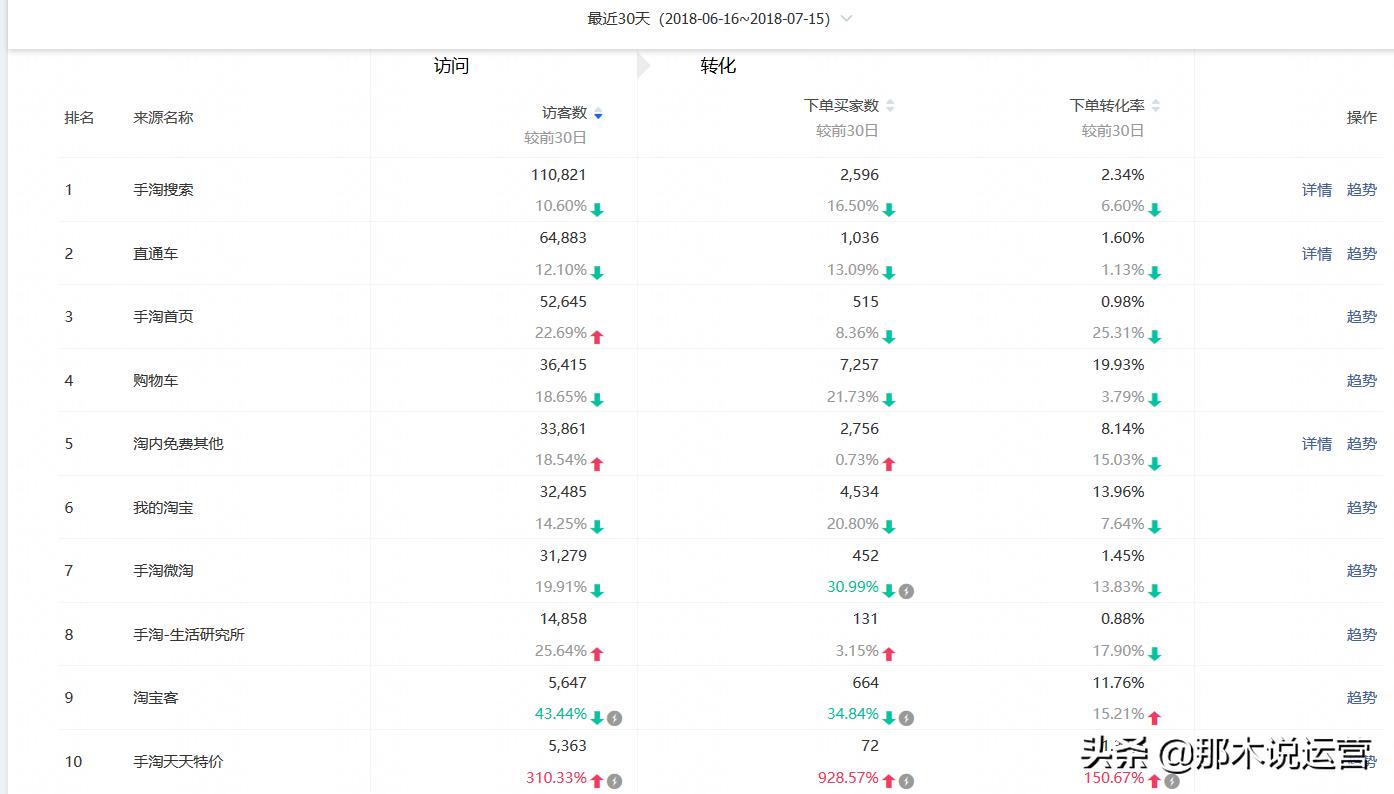Open 趋势 link for 手淘搜索
Screen dimensions: 1394x794
point(1361,190)
